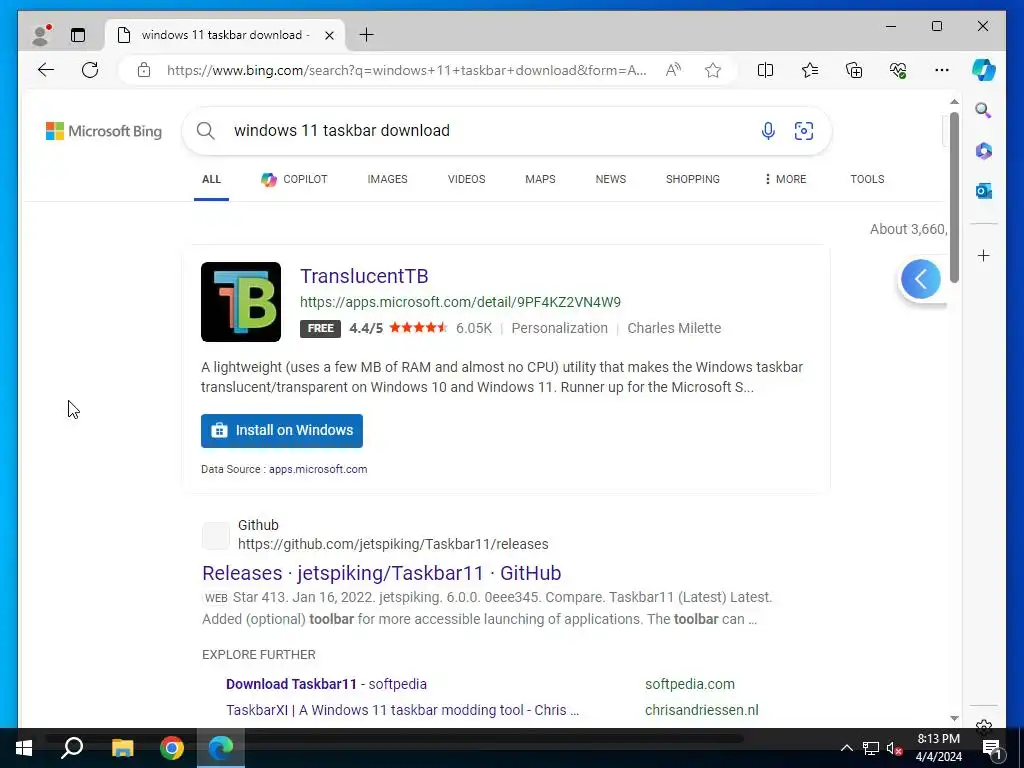The height and width of the screenshot is (768, 1024).
Task: Open the tab actions menu icon
Action: pyautogui.click(x=78, y=35)
